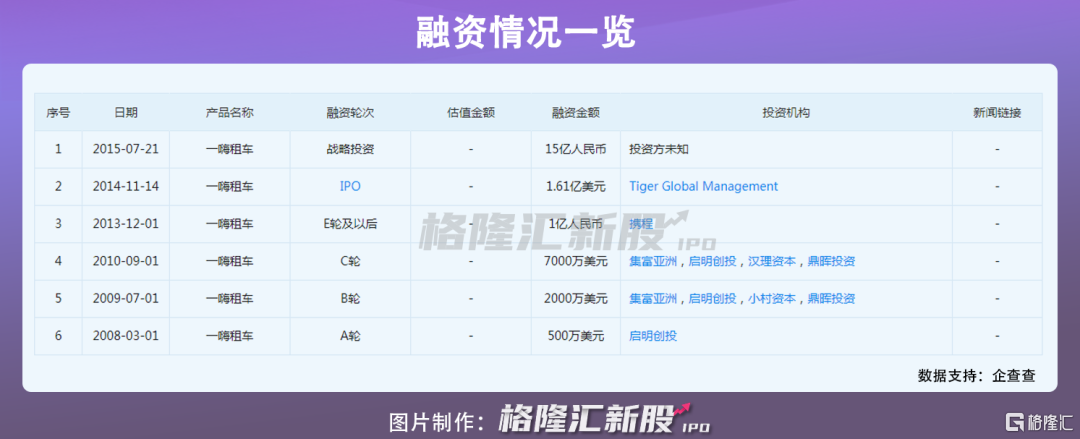Viewport: 1080px width, 439px height.
Task: Open 小村资本 link in the B轮 row
Action: click(x=772, y=298)
